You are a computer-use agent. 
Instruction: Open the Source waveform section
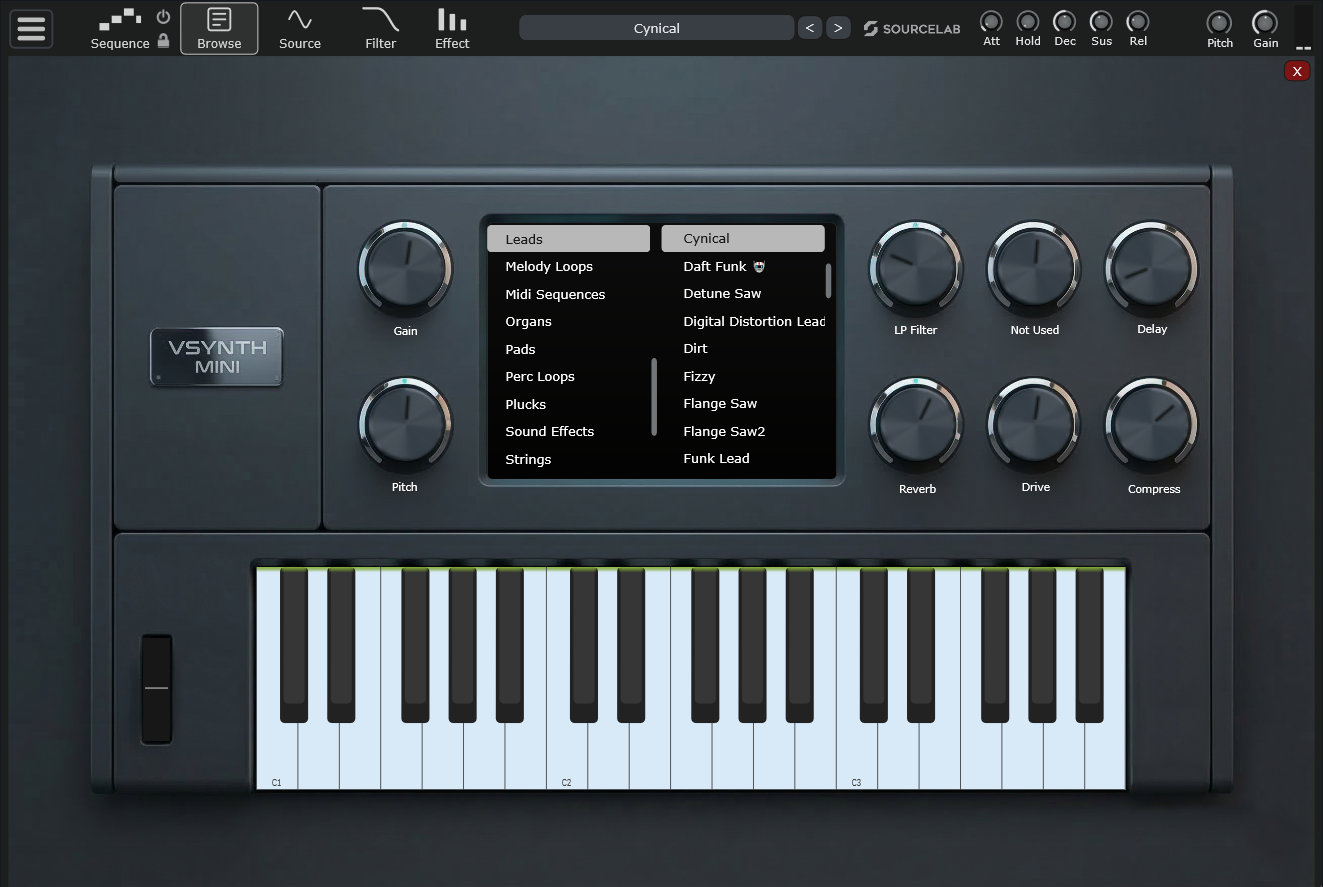tap(300, 28)
